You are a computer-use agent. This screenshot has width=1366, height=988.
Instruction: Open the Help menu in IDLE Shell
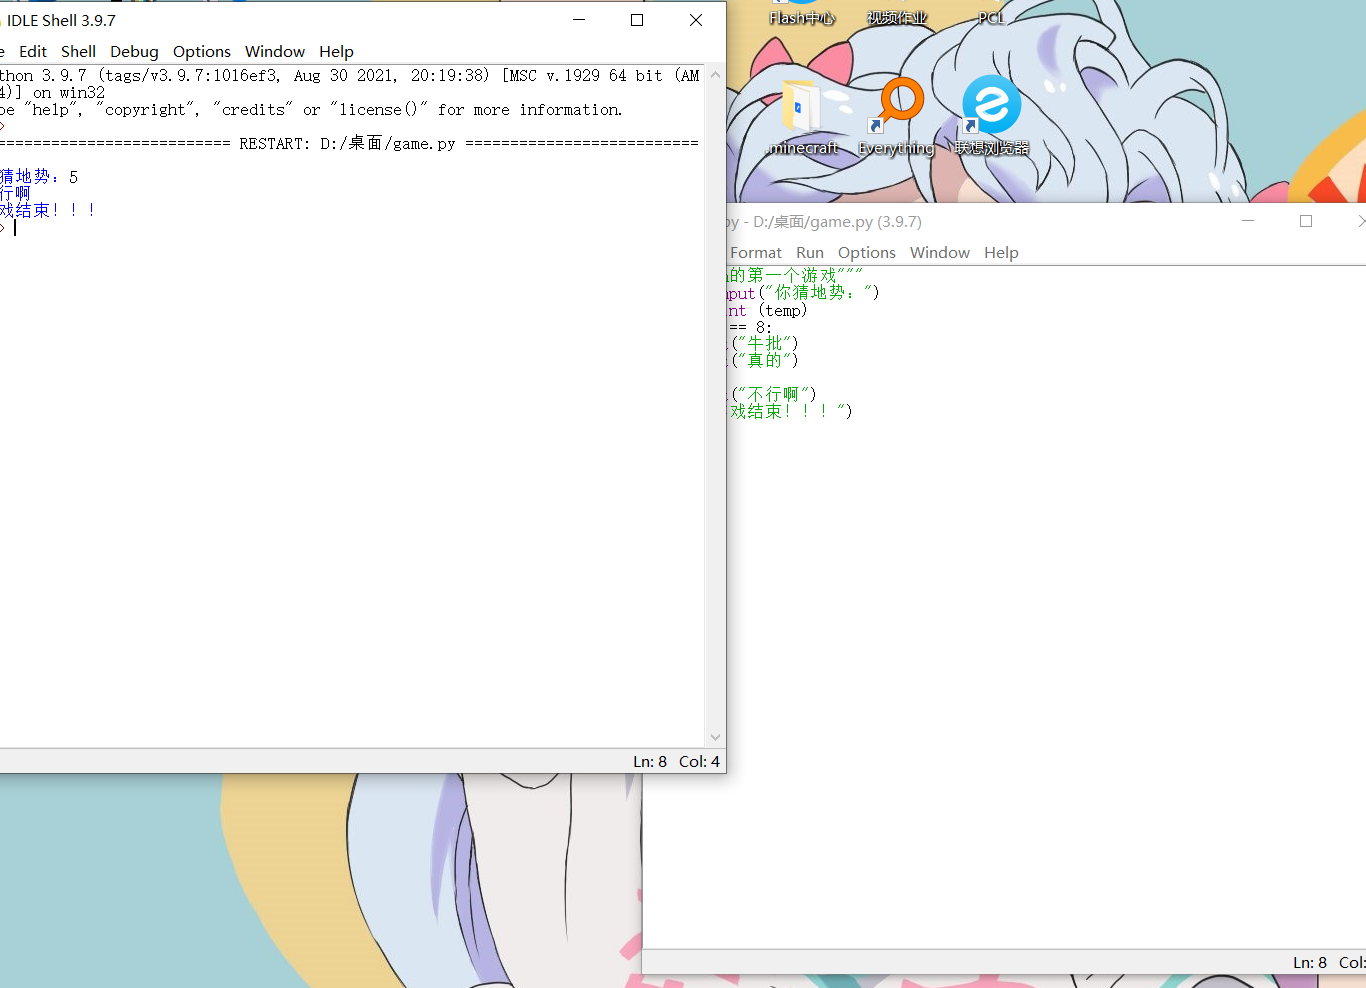click(336, 52)
